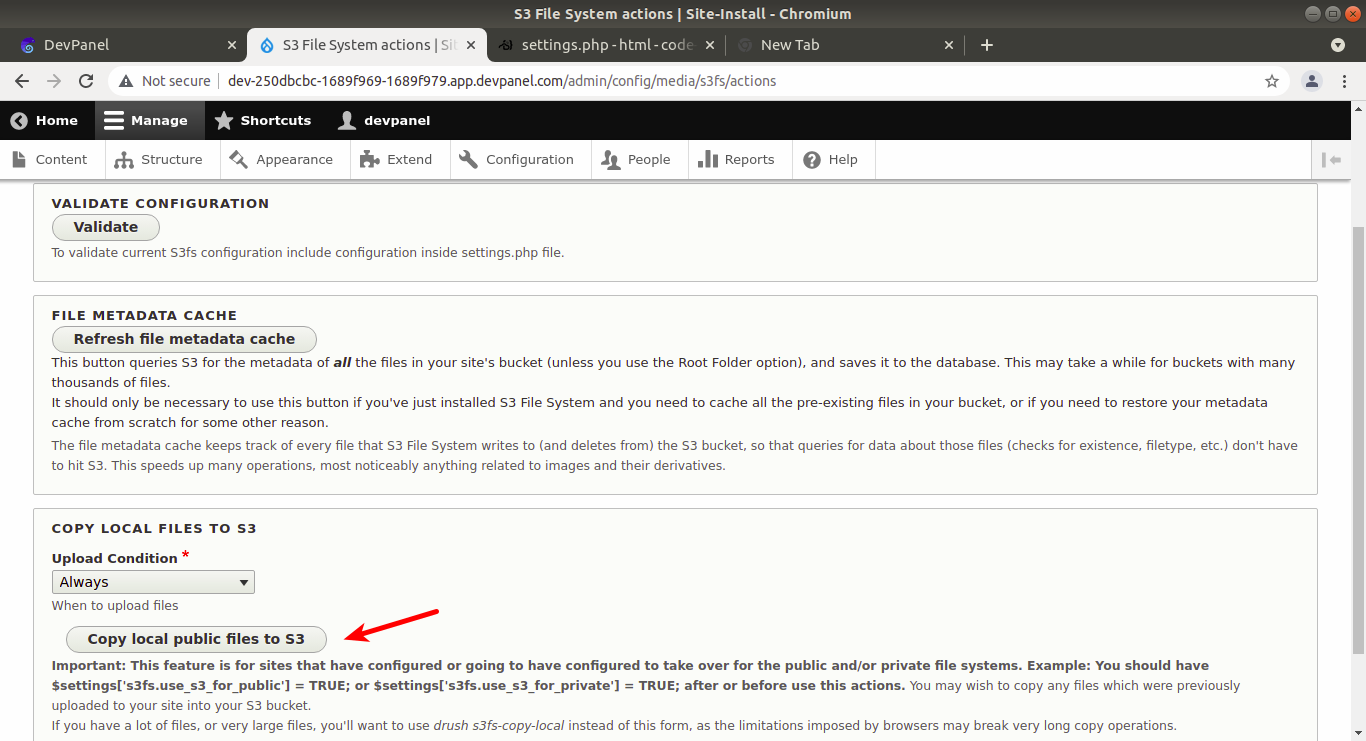Open a new tab with the plus button
The image size is (1366, 741).
coord(986,44)
